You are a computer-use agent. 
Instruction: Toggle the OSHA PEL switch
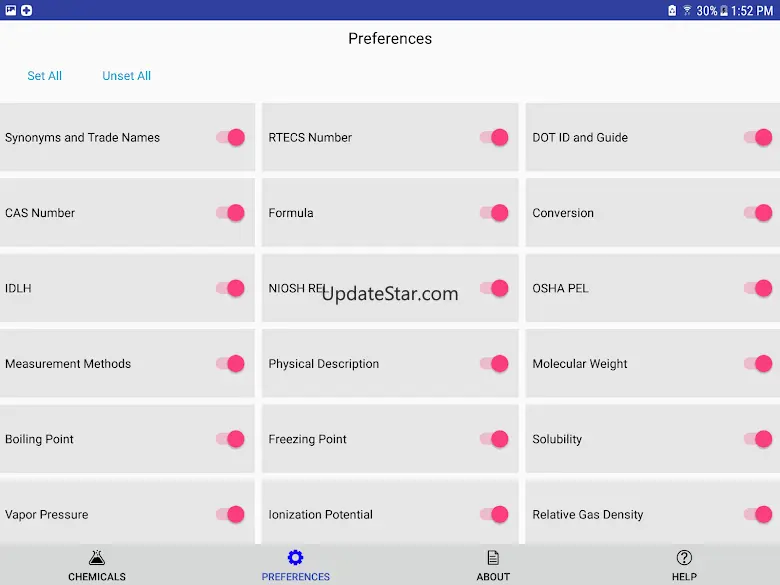tap(758, 288)
